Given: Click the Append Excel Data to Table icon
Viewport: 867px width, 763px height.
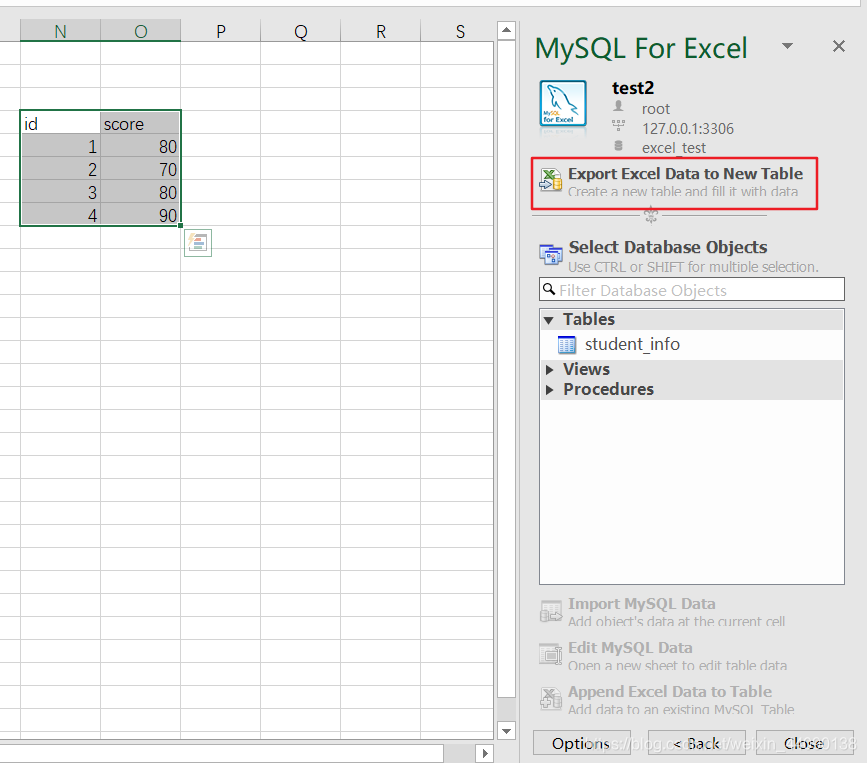Looking at the screenshot, I should (x=551, y=698).
